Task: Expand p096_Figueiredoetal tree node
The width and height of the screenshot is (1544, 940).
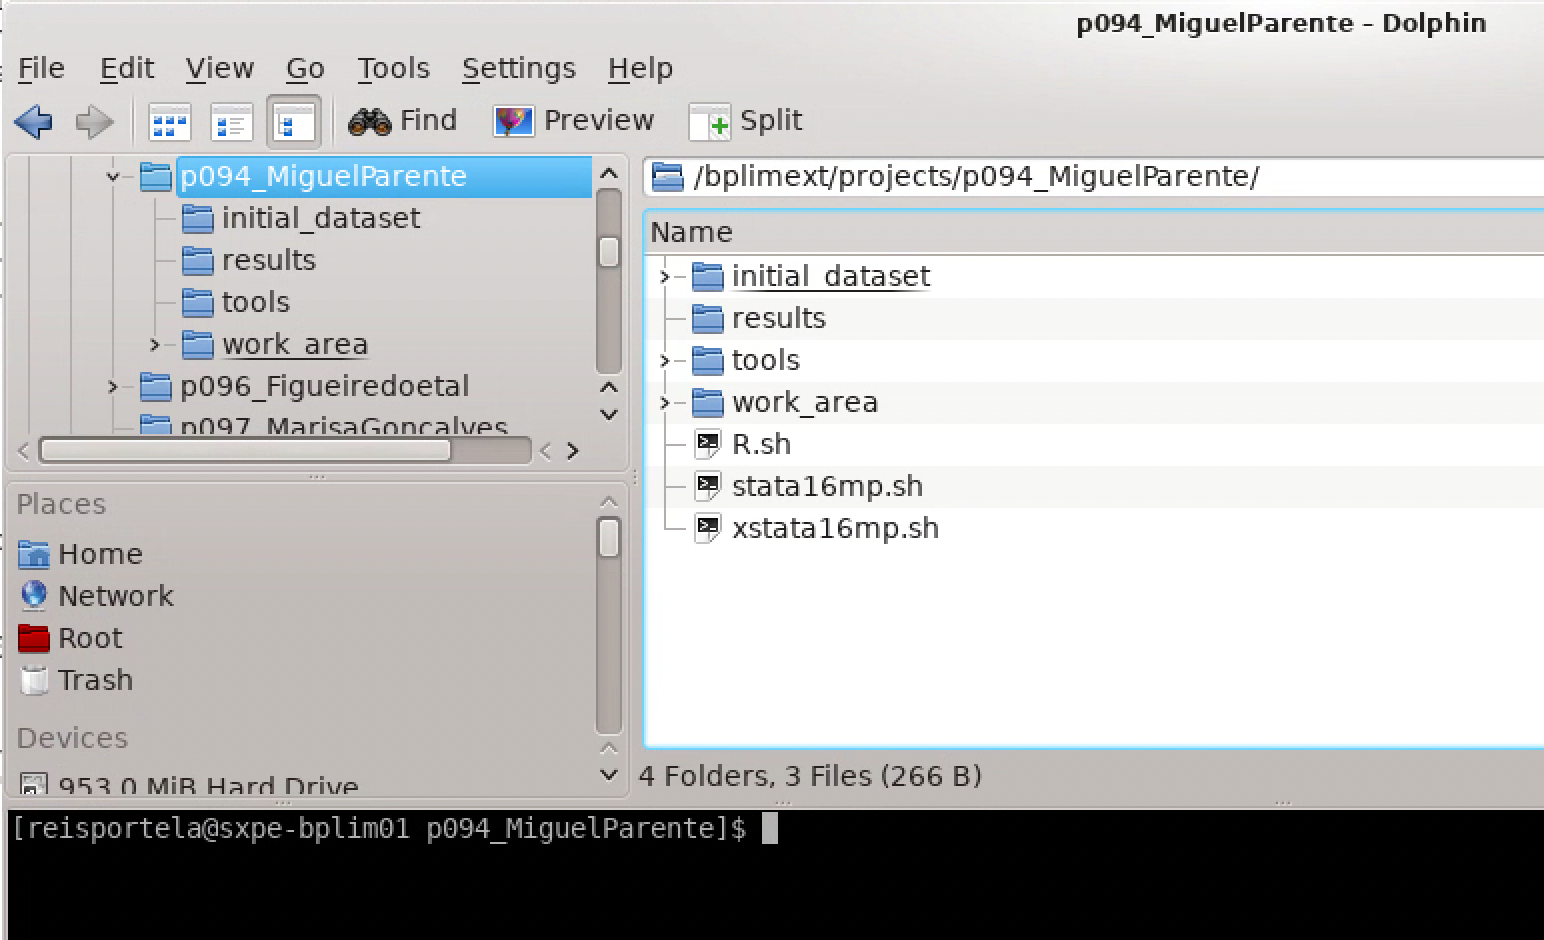Action: 113,387
